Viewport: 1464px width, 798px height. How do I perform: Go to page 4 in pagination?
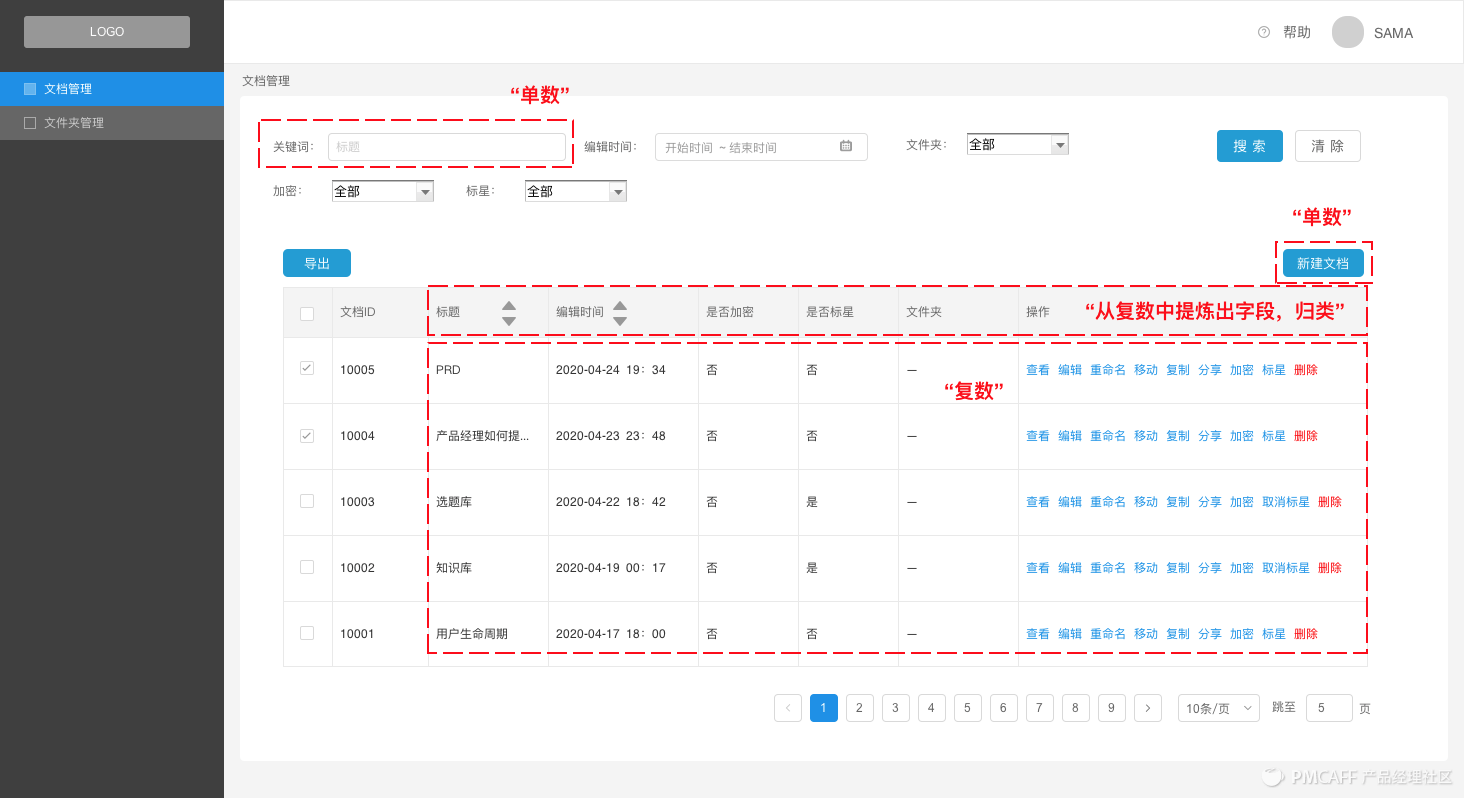(932, 708)
